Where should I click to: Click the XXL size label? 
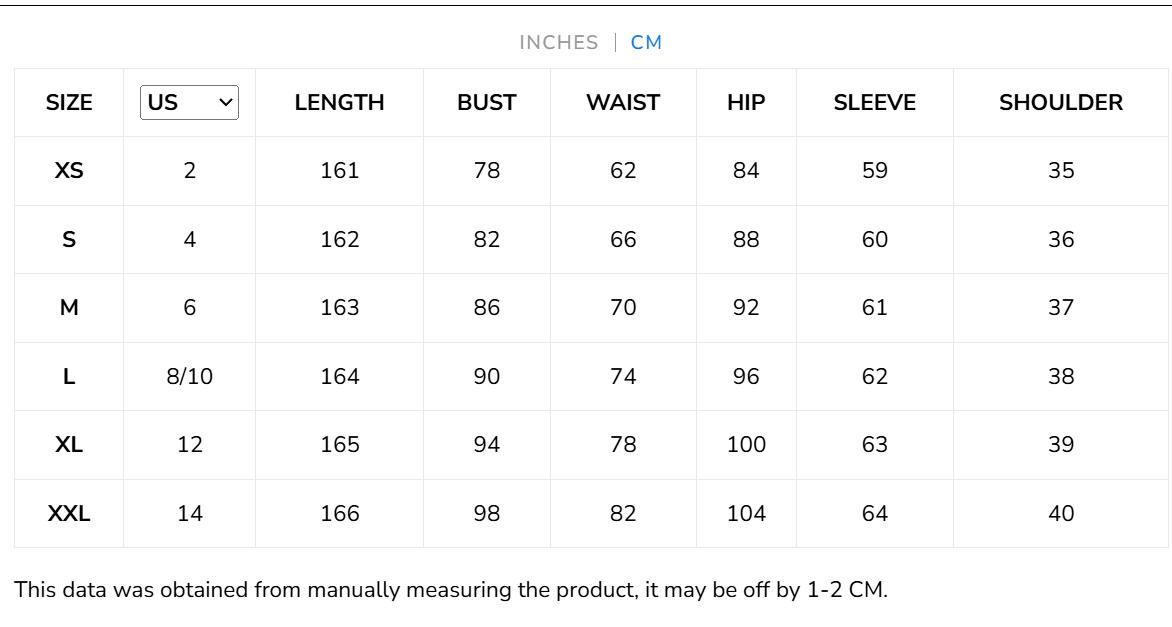coord(69,512)
